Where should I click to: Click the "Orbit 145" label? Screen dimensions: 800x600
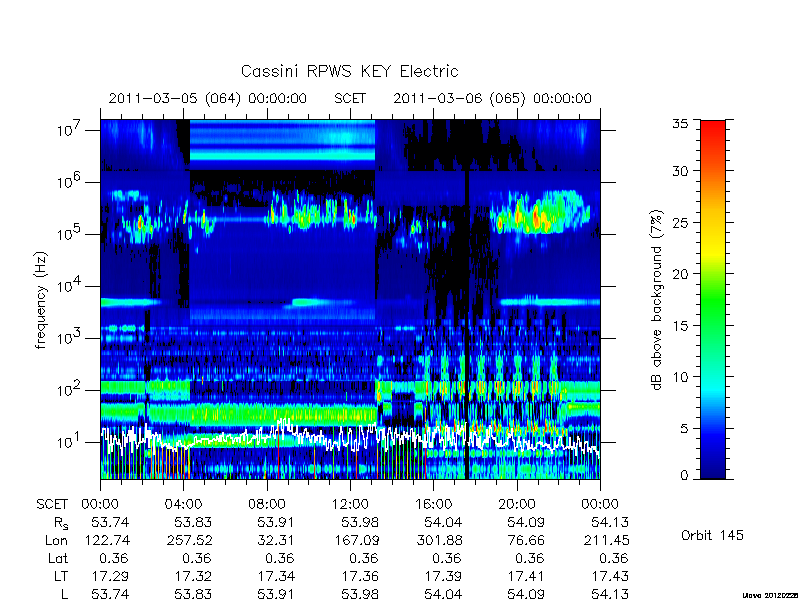click(x=712, y=536)
